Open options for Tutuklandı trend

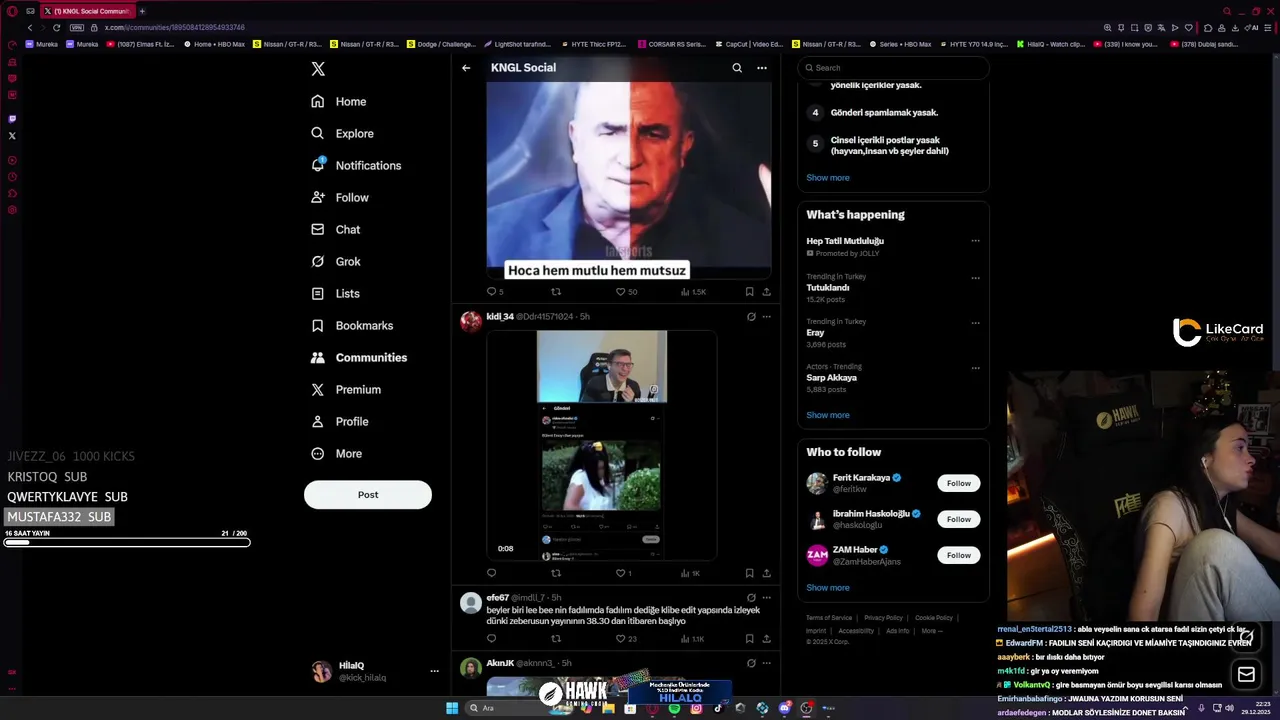point(975,278)
